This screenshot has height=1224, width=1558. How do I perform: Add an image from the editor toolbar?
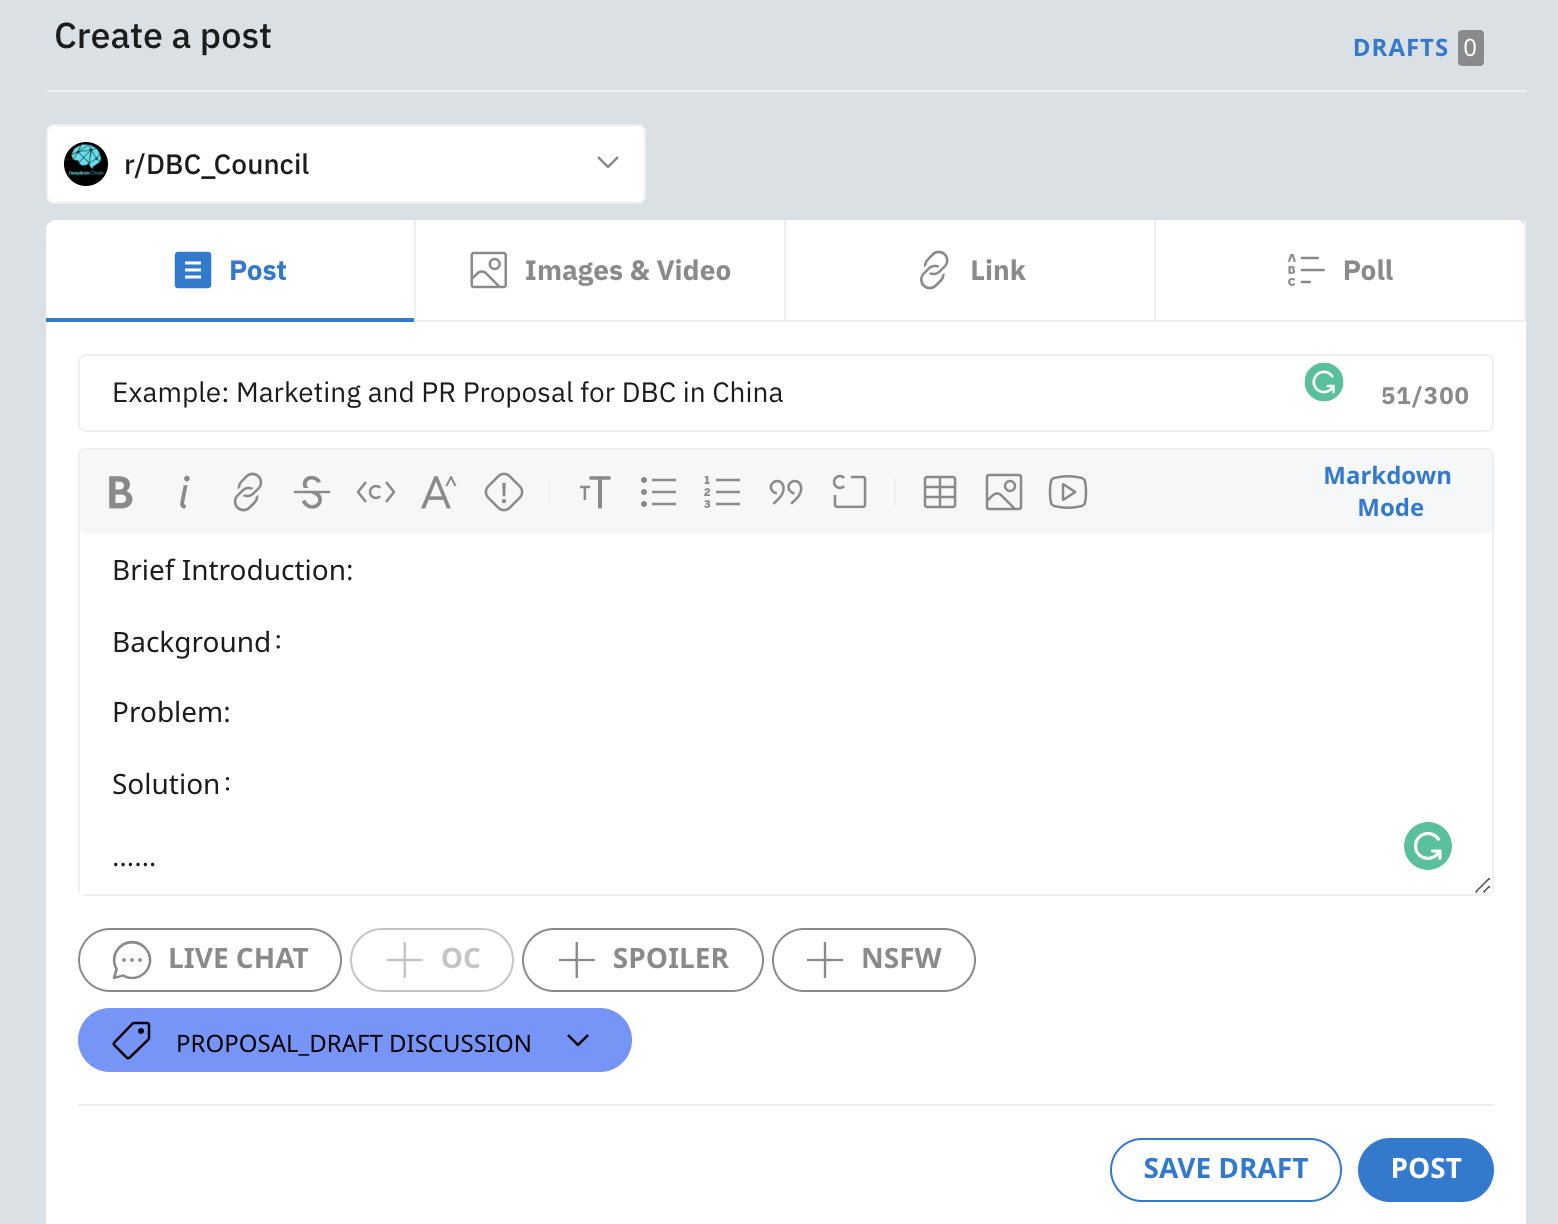(1004, 492)
